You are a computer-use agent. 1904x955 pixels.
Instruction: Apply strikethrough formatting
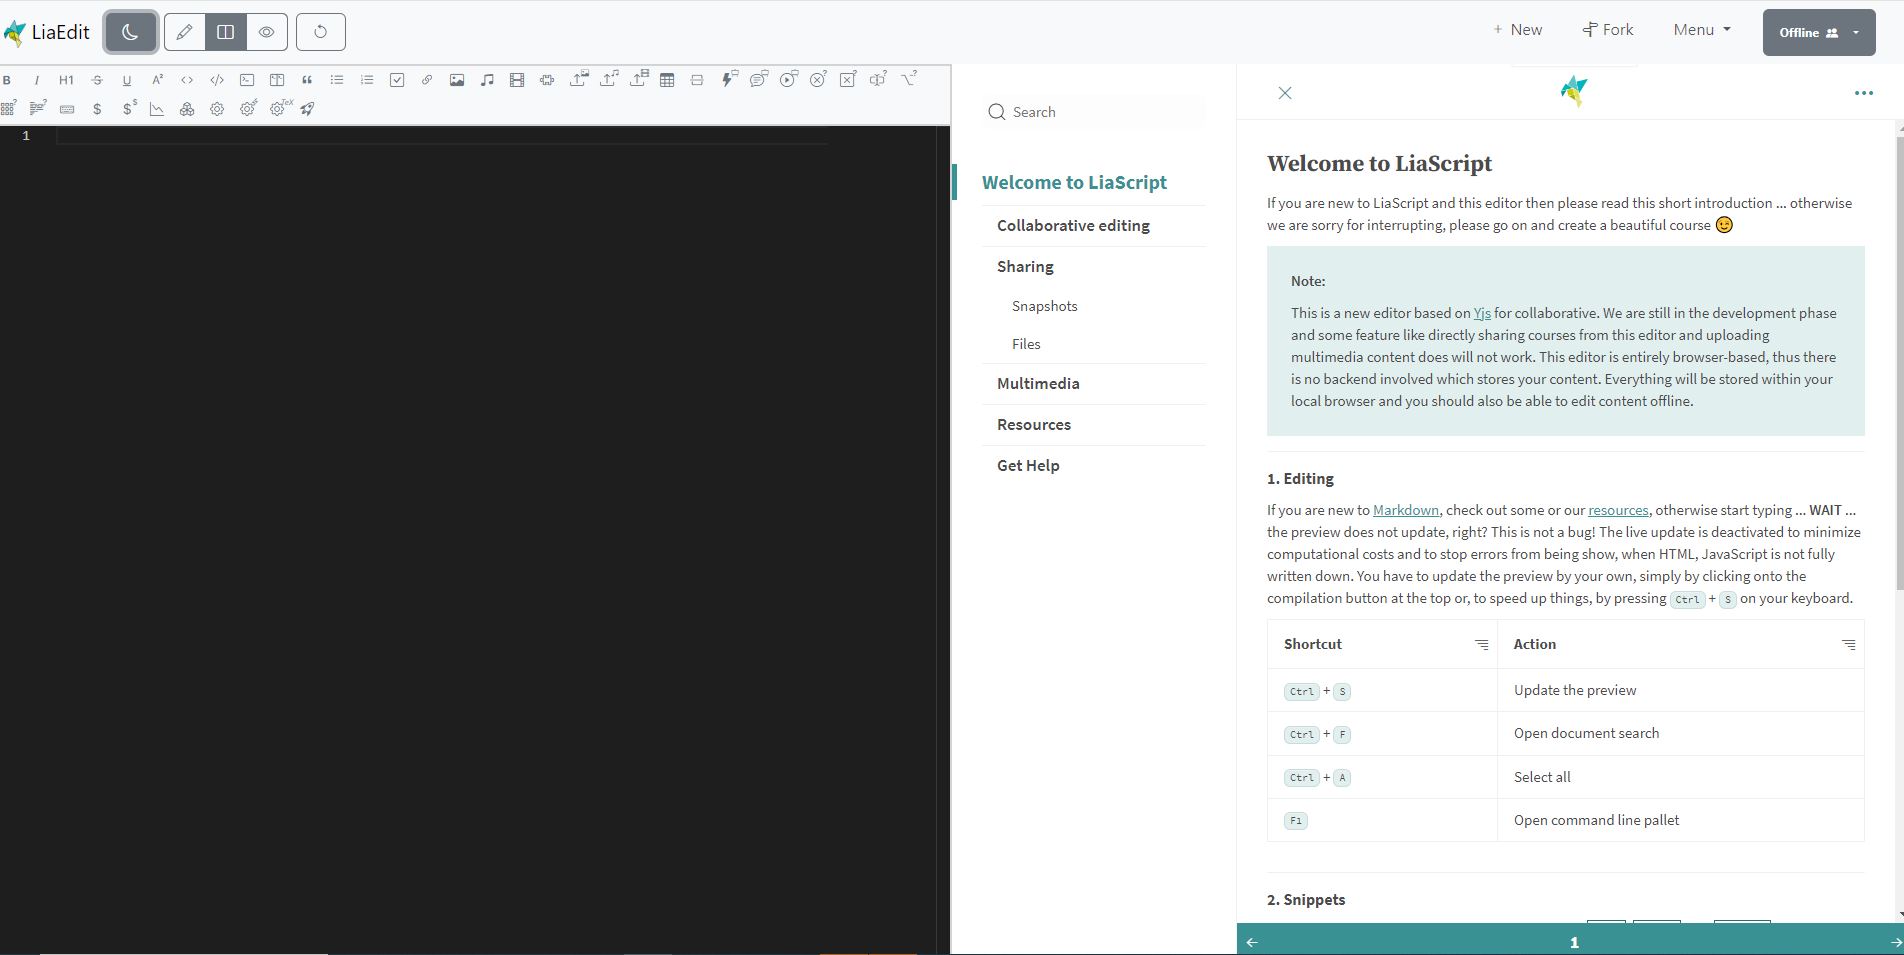[x=97, y=80]
